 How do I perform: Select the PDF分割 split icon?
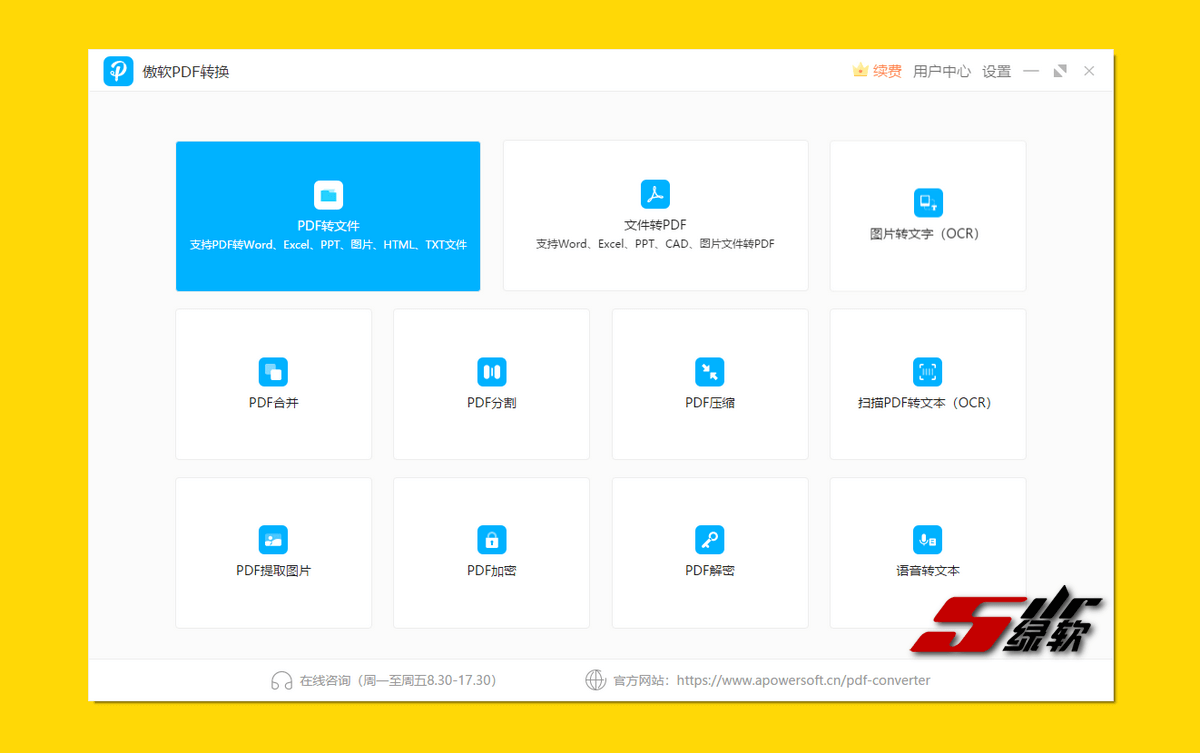[491, 372]
